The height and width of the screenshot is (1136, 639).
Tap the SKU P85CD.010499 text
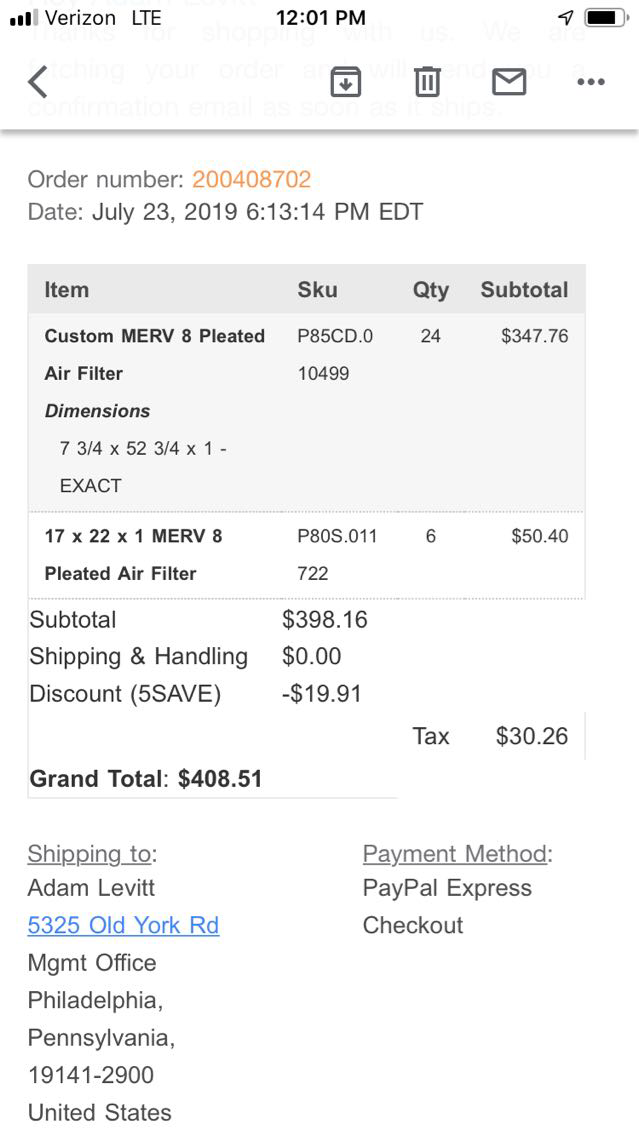[335, 354]
